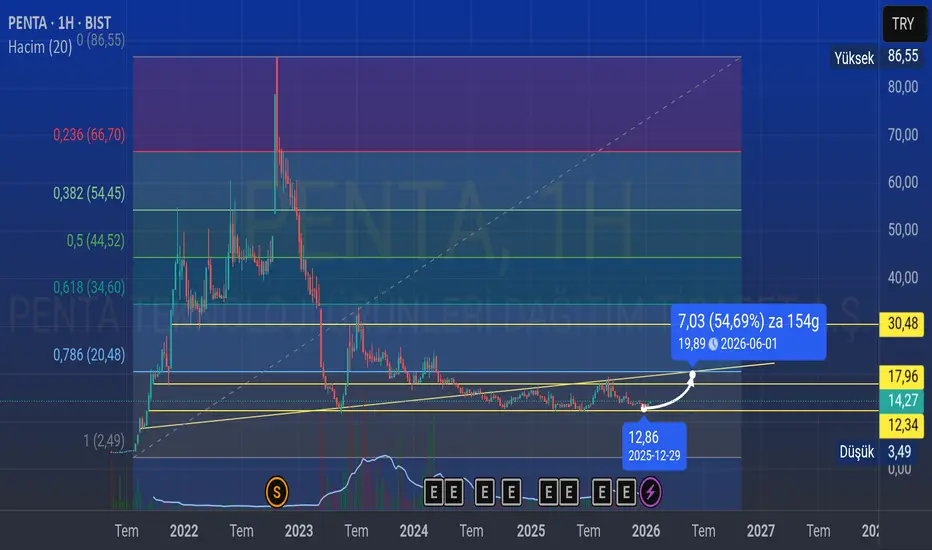Screen dimensions: 932x550
Task: Click the 19,89 2026-06-01 target date text
Action: click(x=728, y=344)
